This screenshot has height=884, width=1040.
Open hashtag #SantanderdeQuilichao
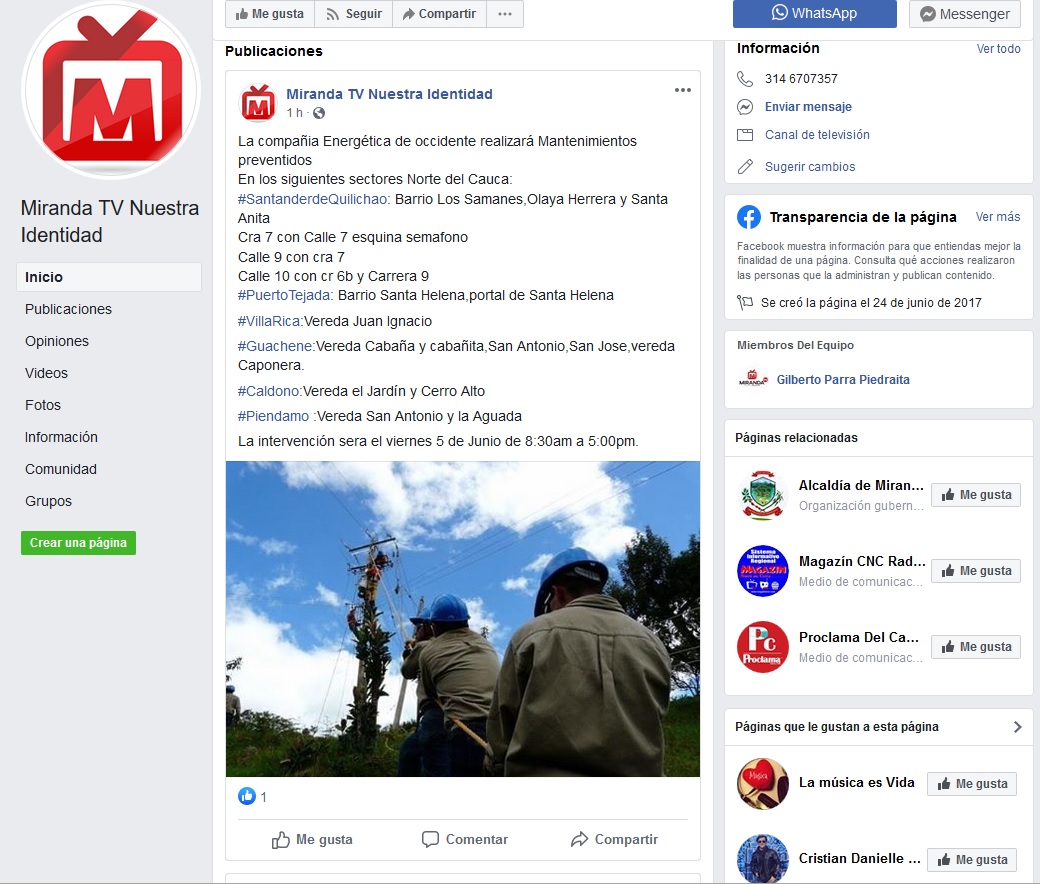314,199
